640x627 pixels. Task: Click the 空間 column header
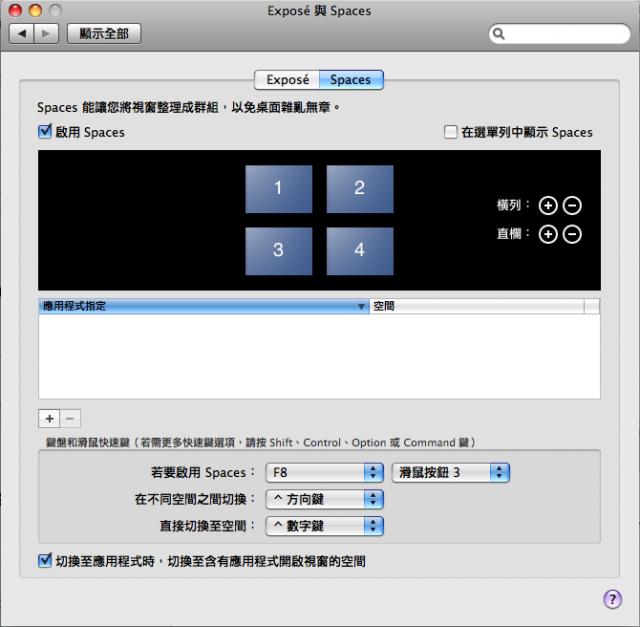point(477,306)
